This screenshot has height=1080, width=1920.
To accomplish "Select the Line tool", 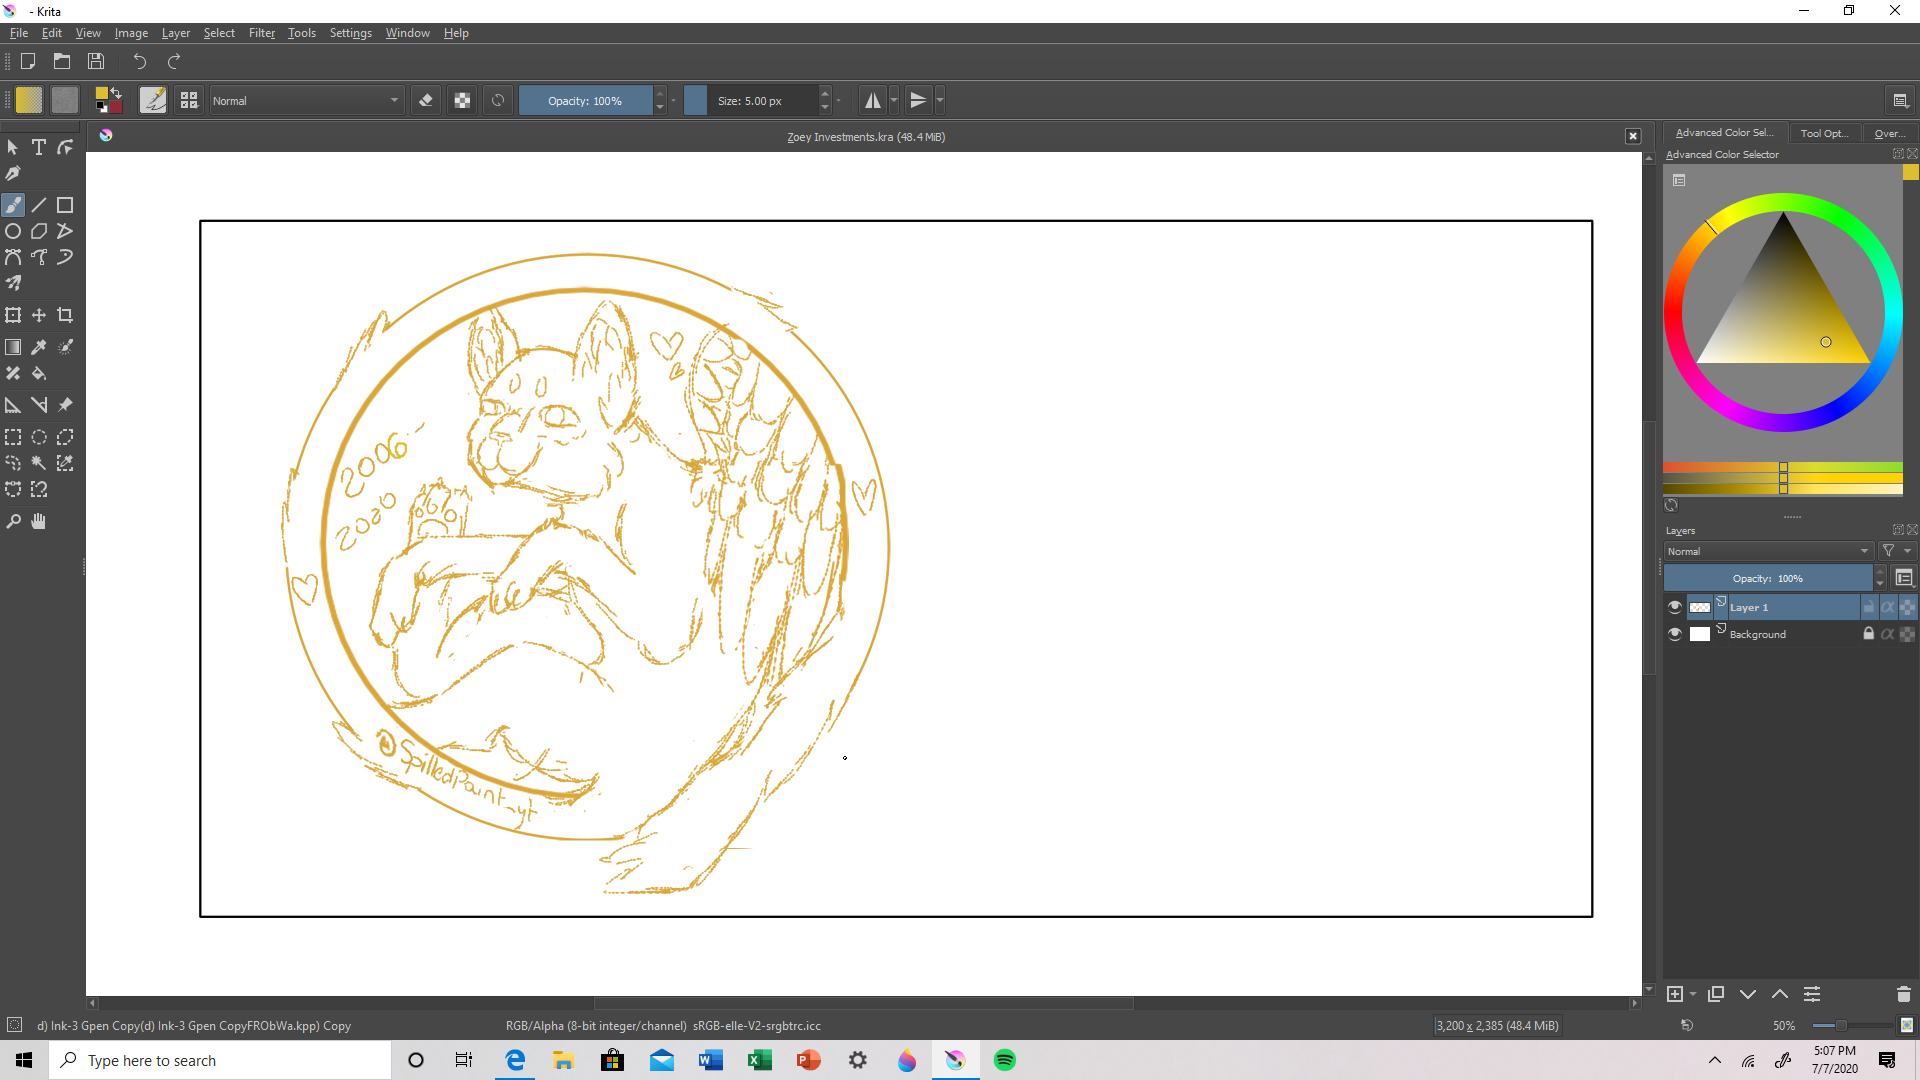I will pyautogui.click(x=39, y=205).
